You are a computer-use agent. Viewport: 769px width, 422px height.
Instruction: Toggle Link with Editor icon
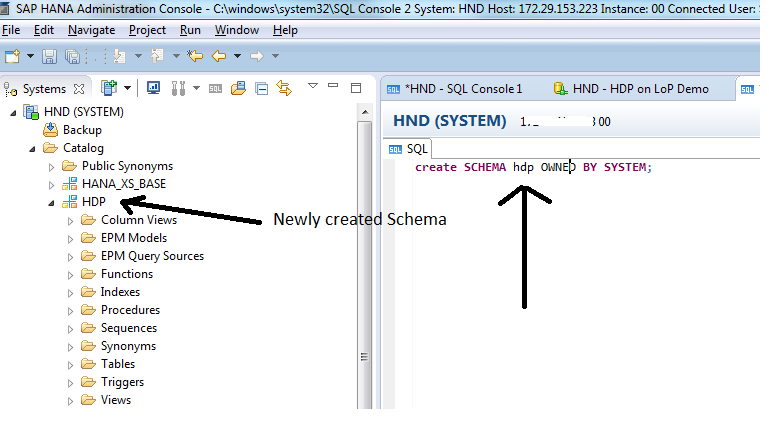pyautogui.click(x=283, y=88)
